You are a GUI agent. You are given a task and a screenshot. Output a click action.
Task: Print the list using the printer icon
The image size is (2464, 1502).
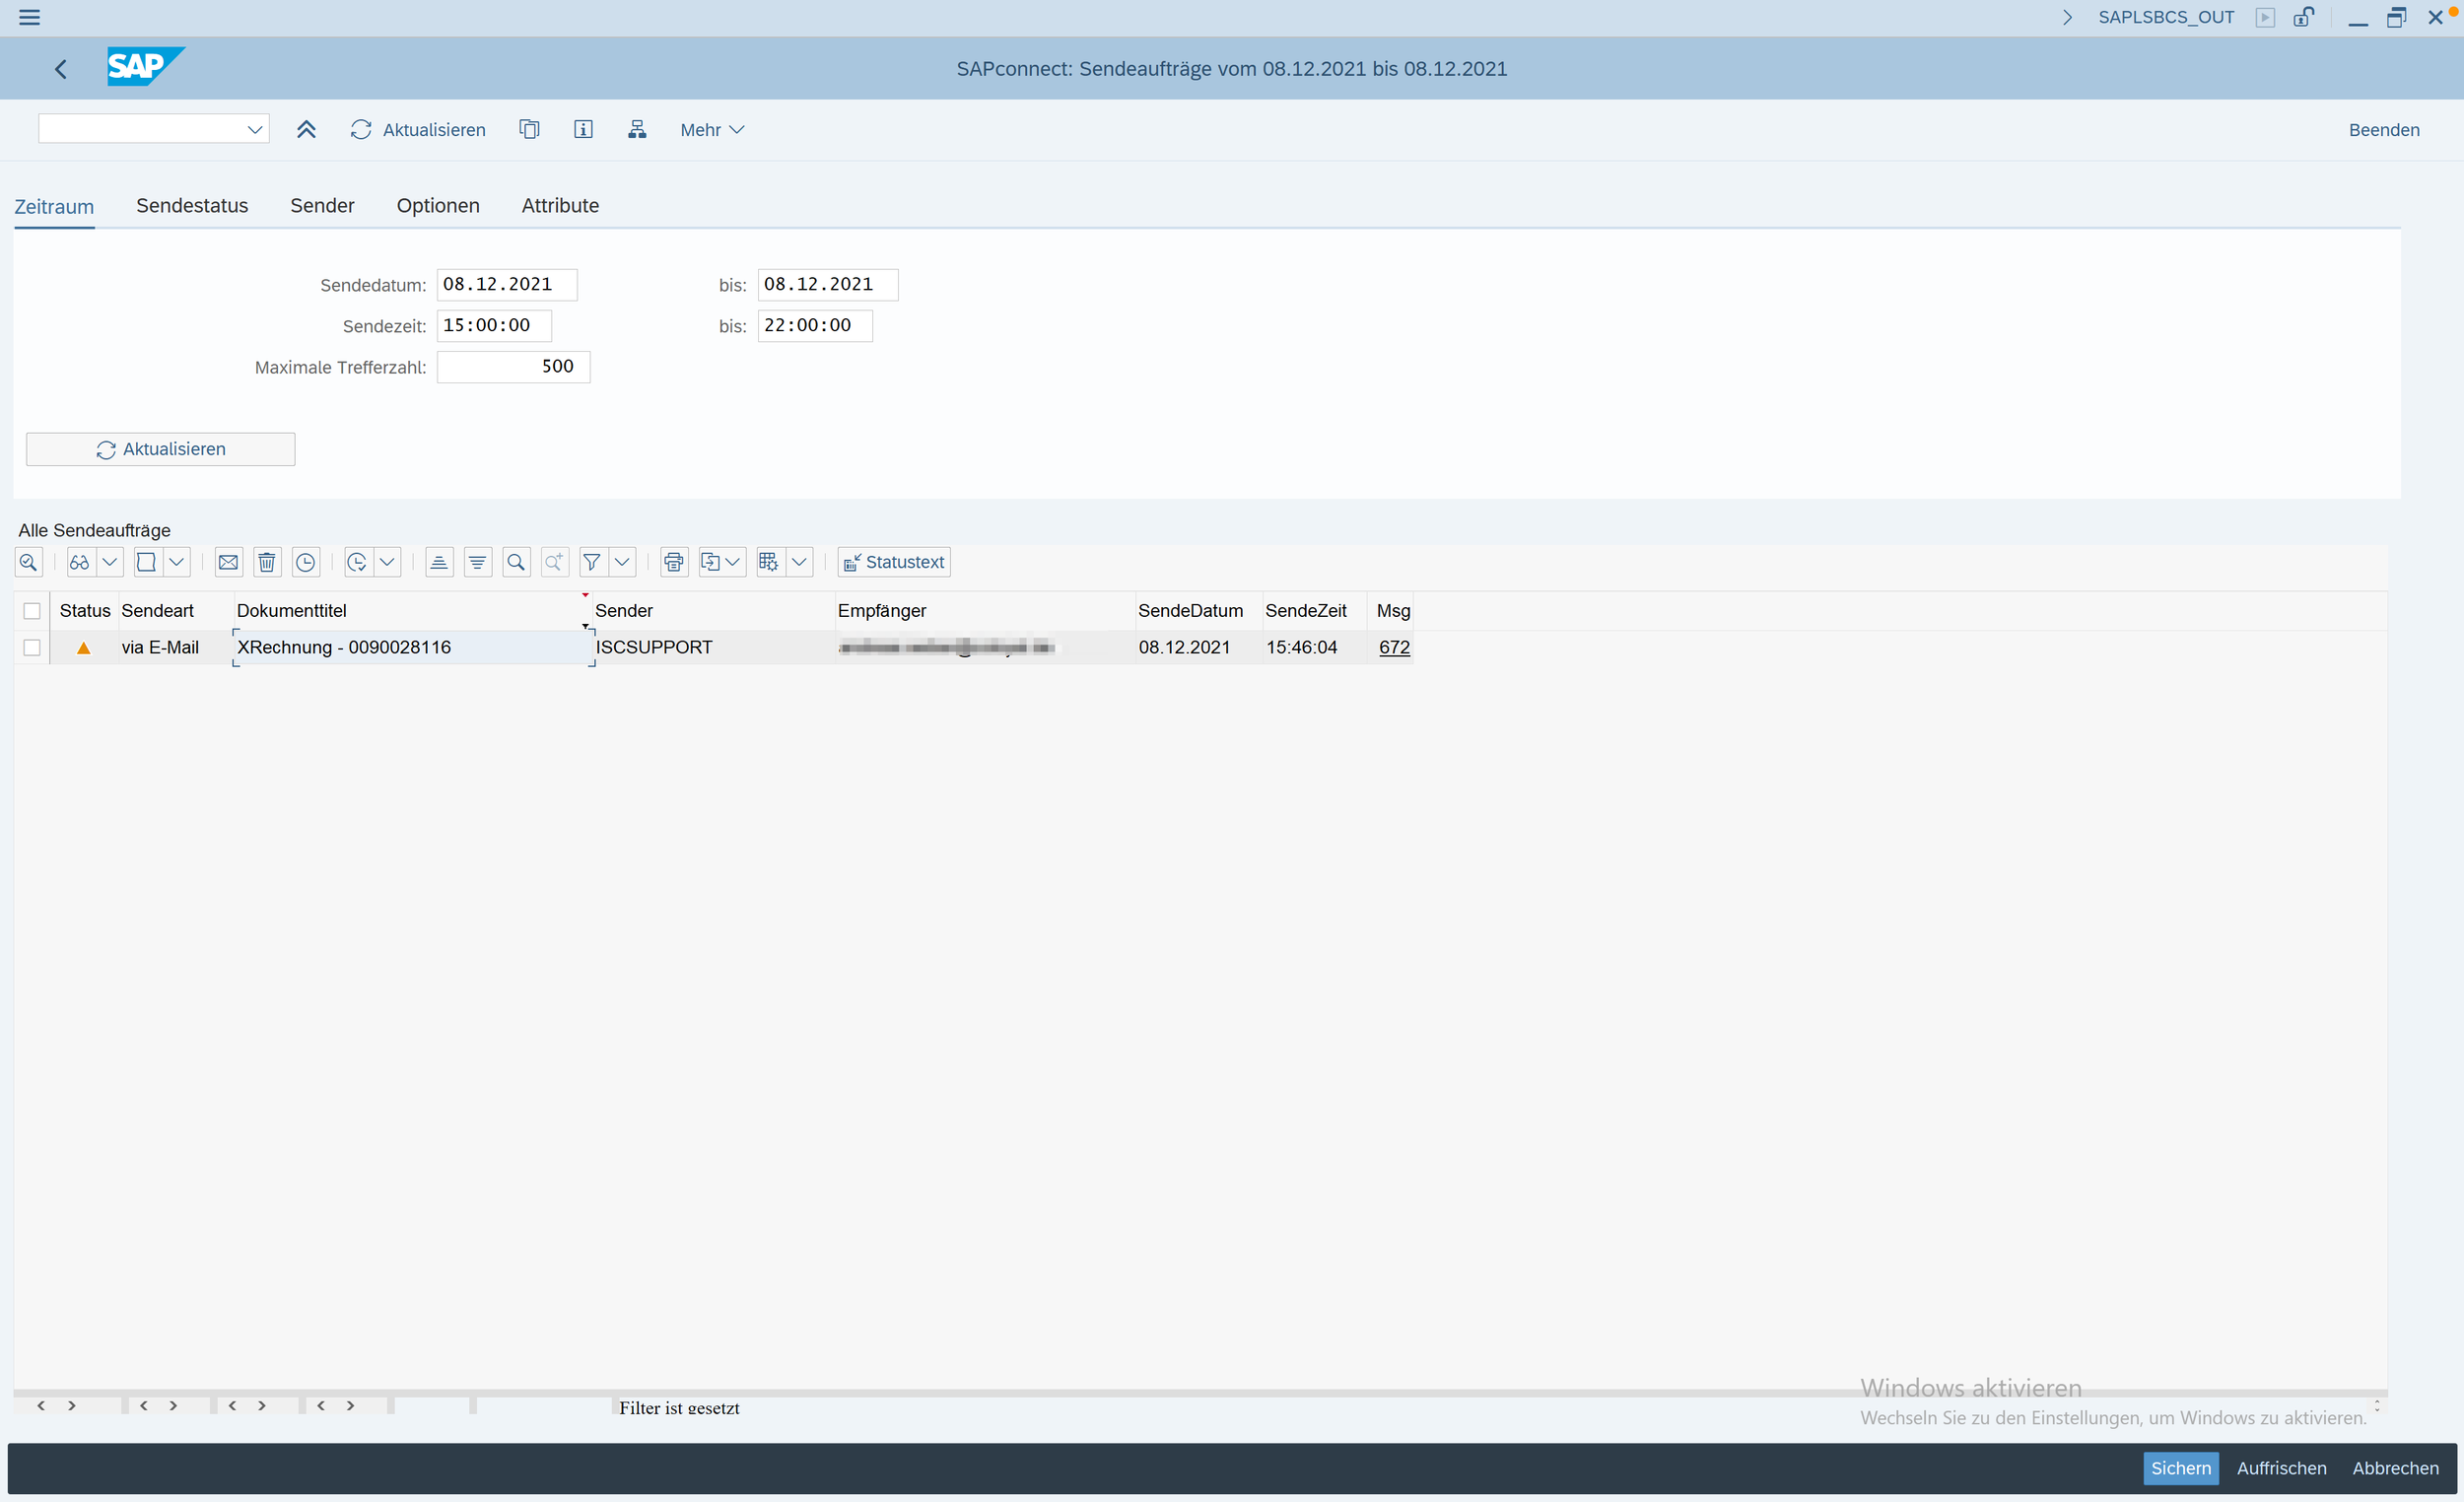coord(674,562)
